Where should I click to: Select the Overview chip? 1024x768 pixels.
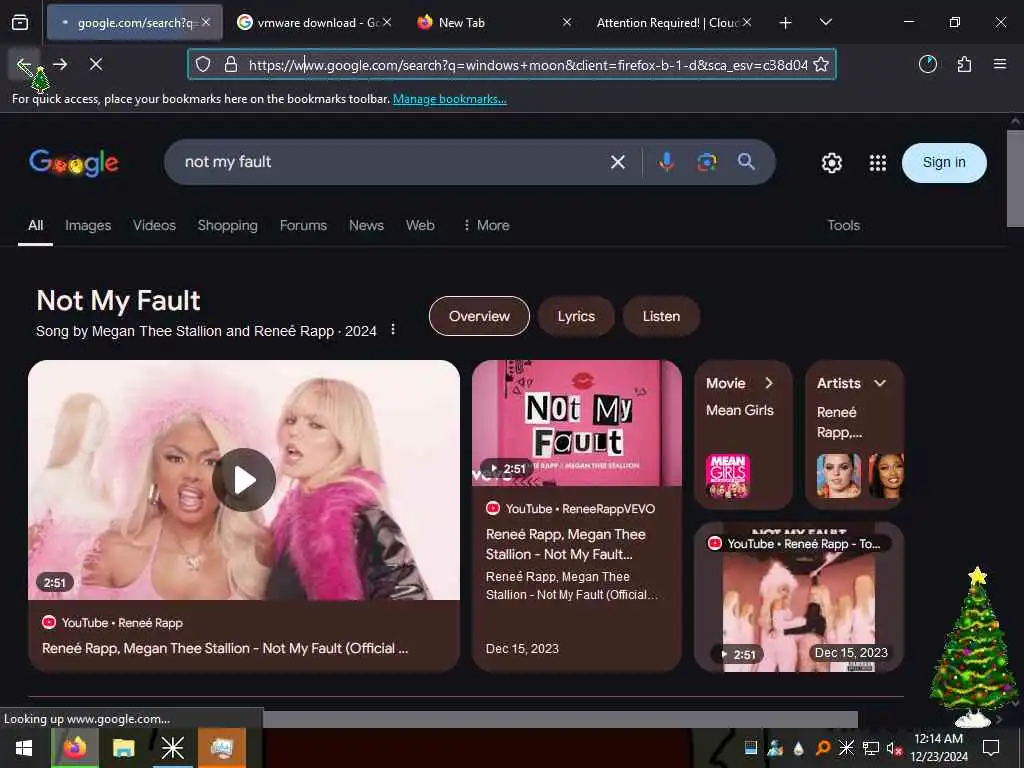tap(479, 316)
